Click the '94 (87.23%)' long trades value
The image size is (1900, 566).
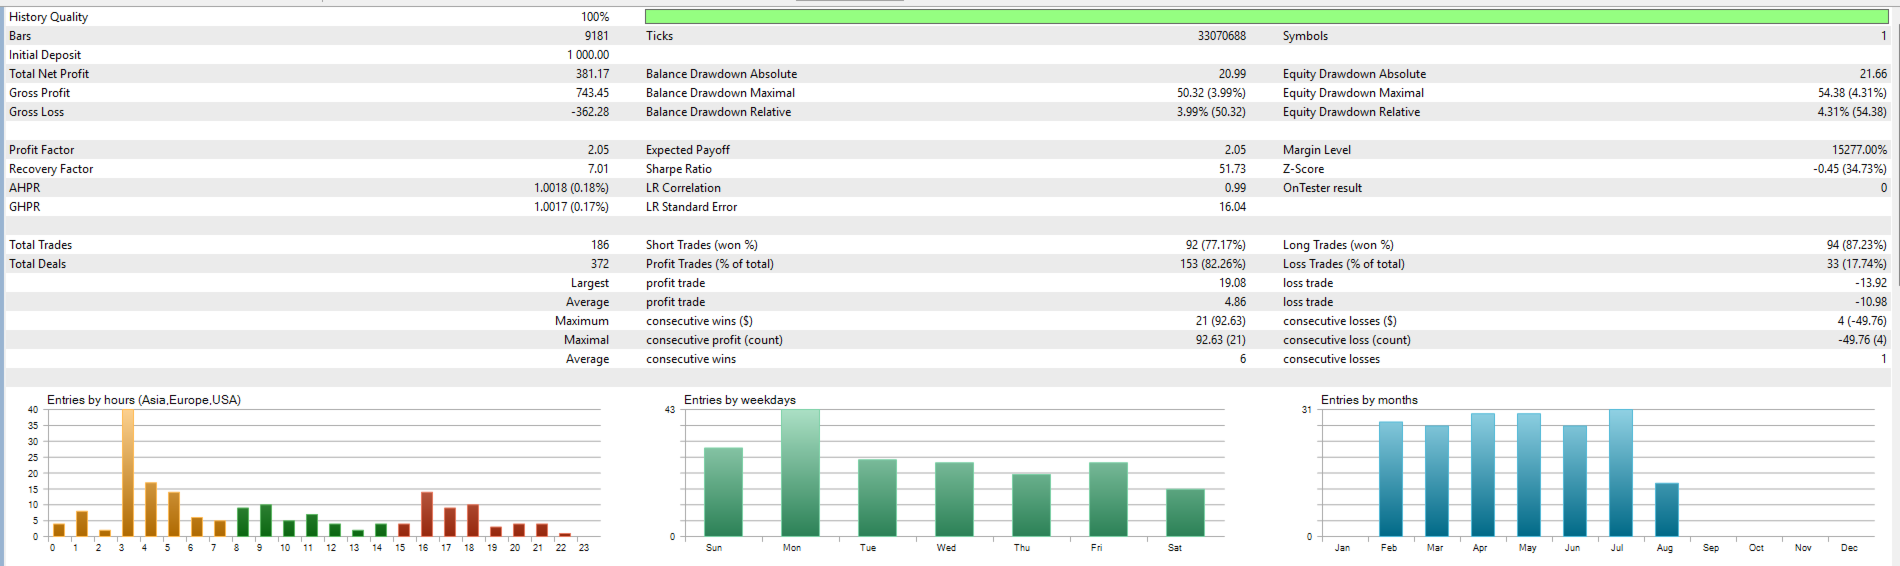point(1857,245)
